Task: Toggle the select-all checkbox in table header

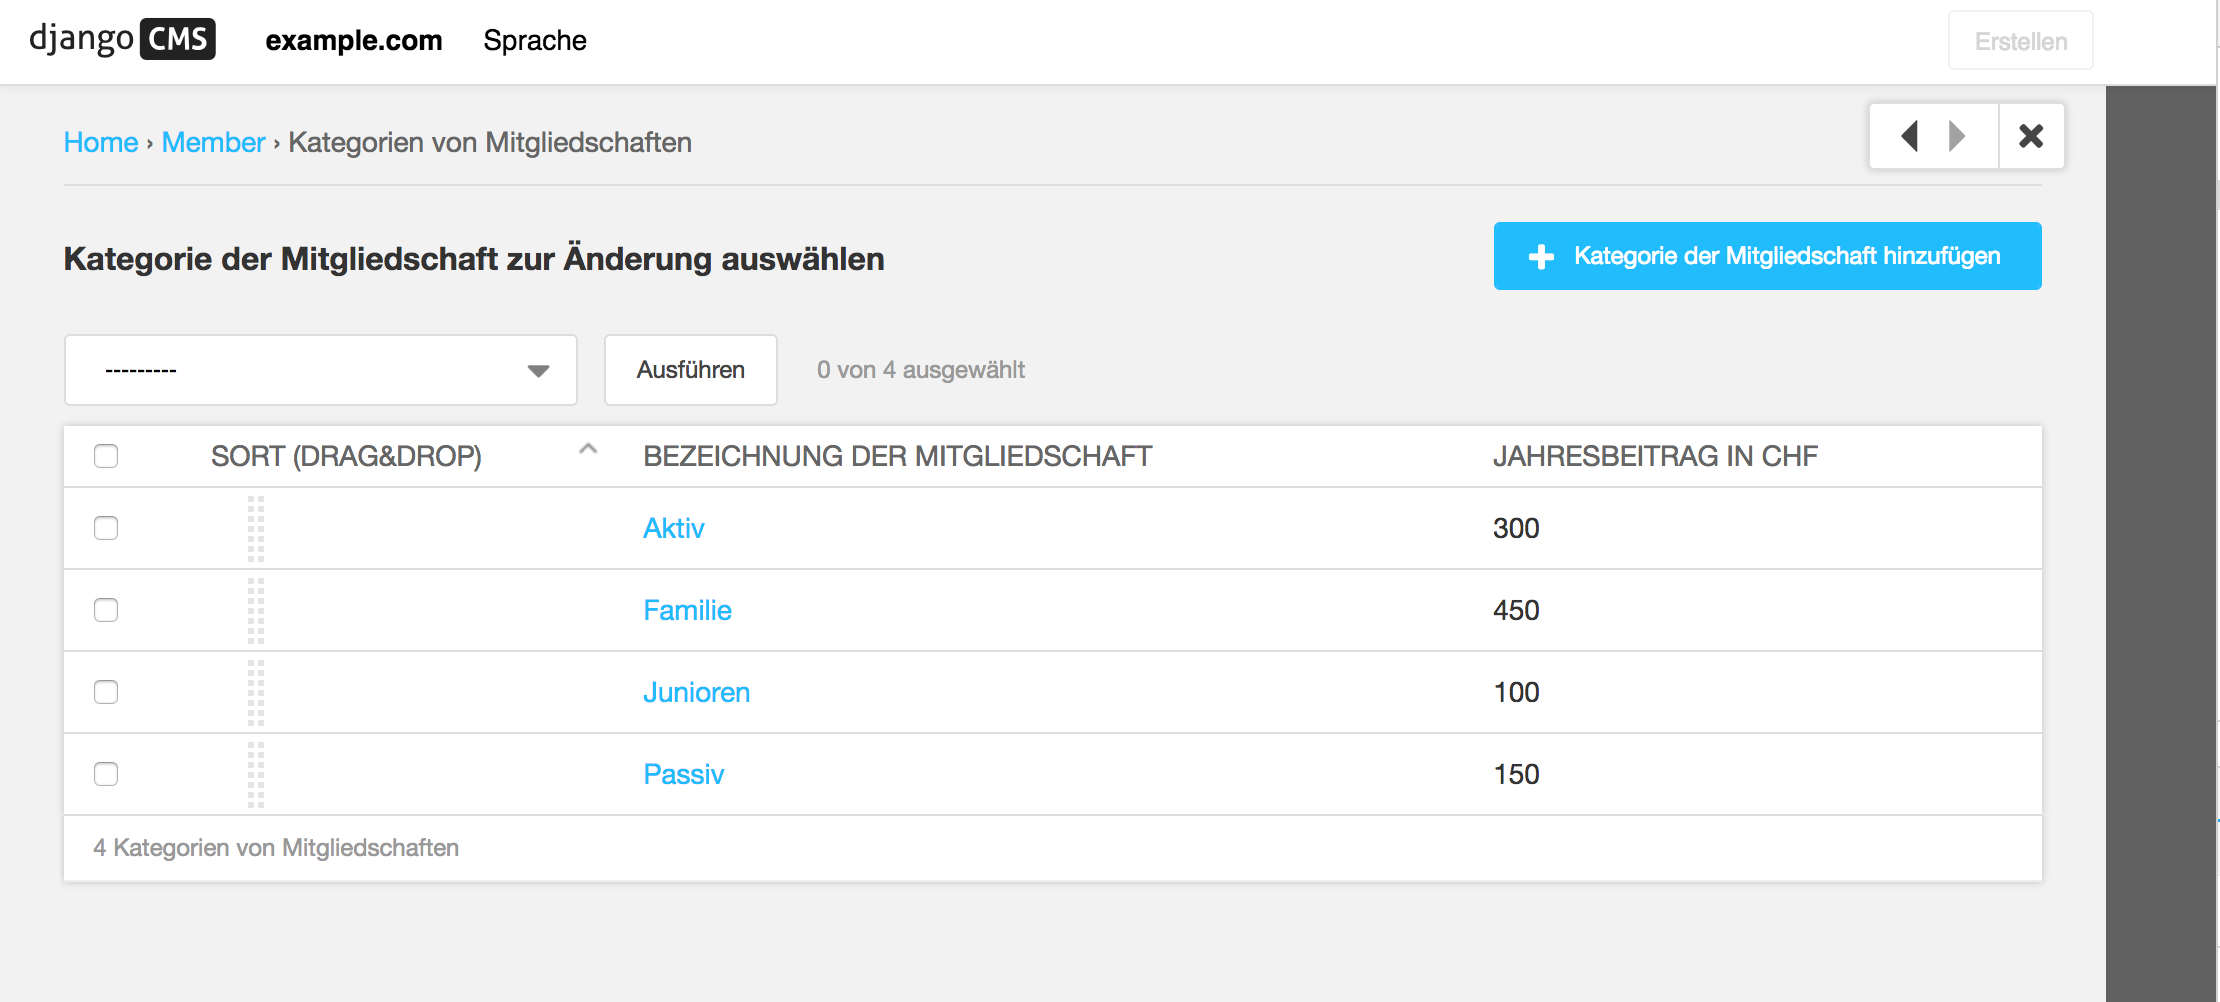Action: click(106, 456)
